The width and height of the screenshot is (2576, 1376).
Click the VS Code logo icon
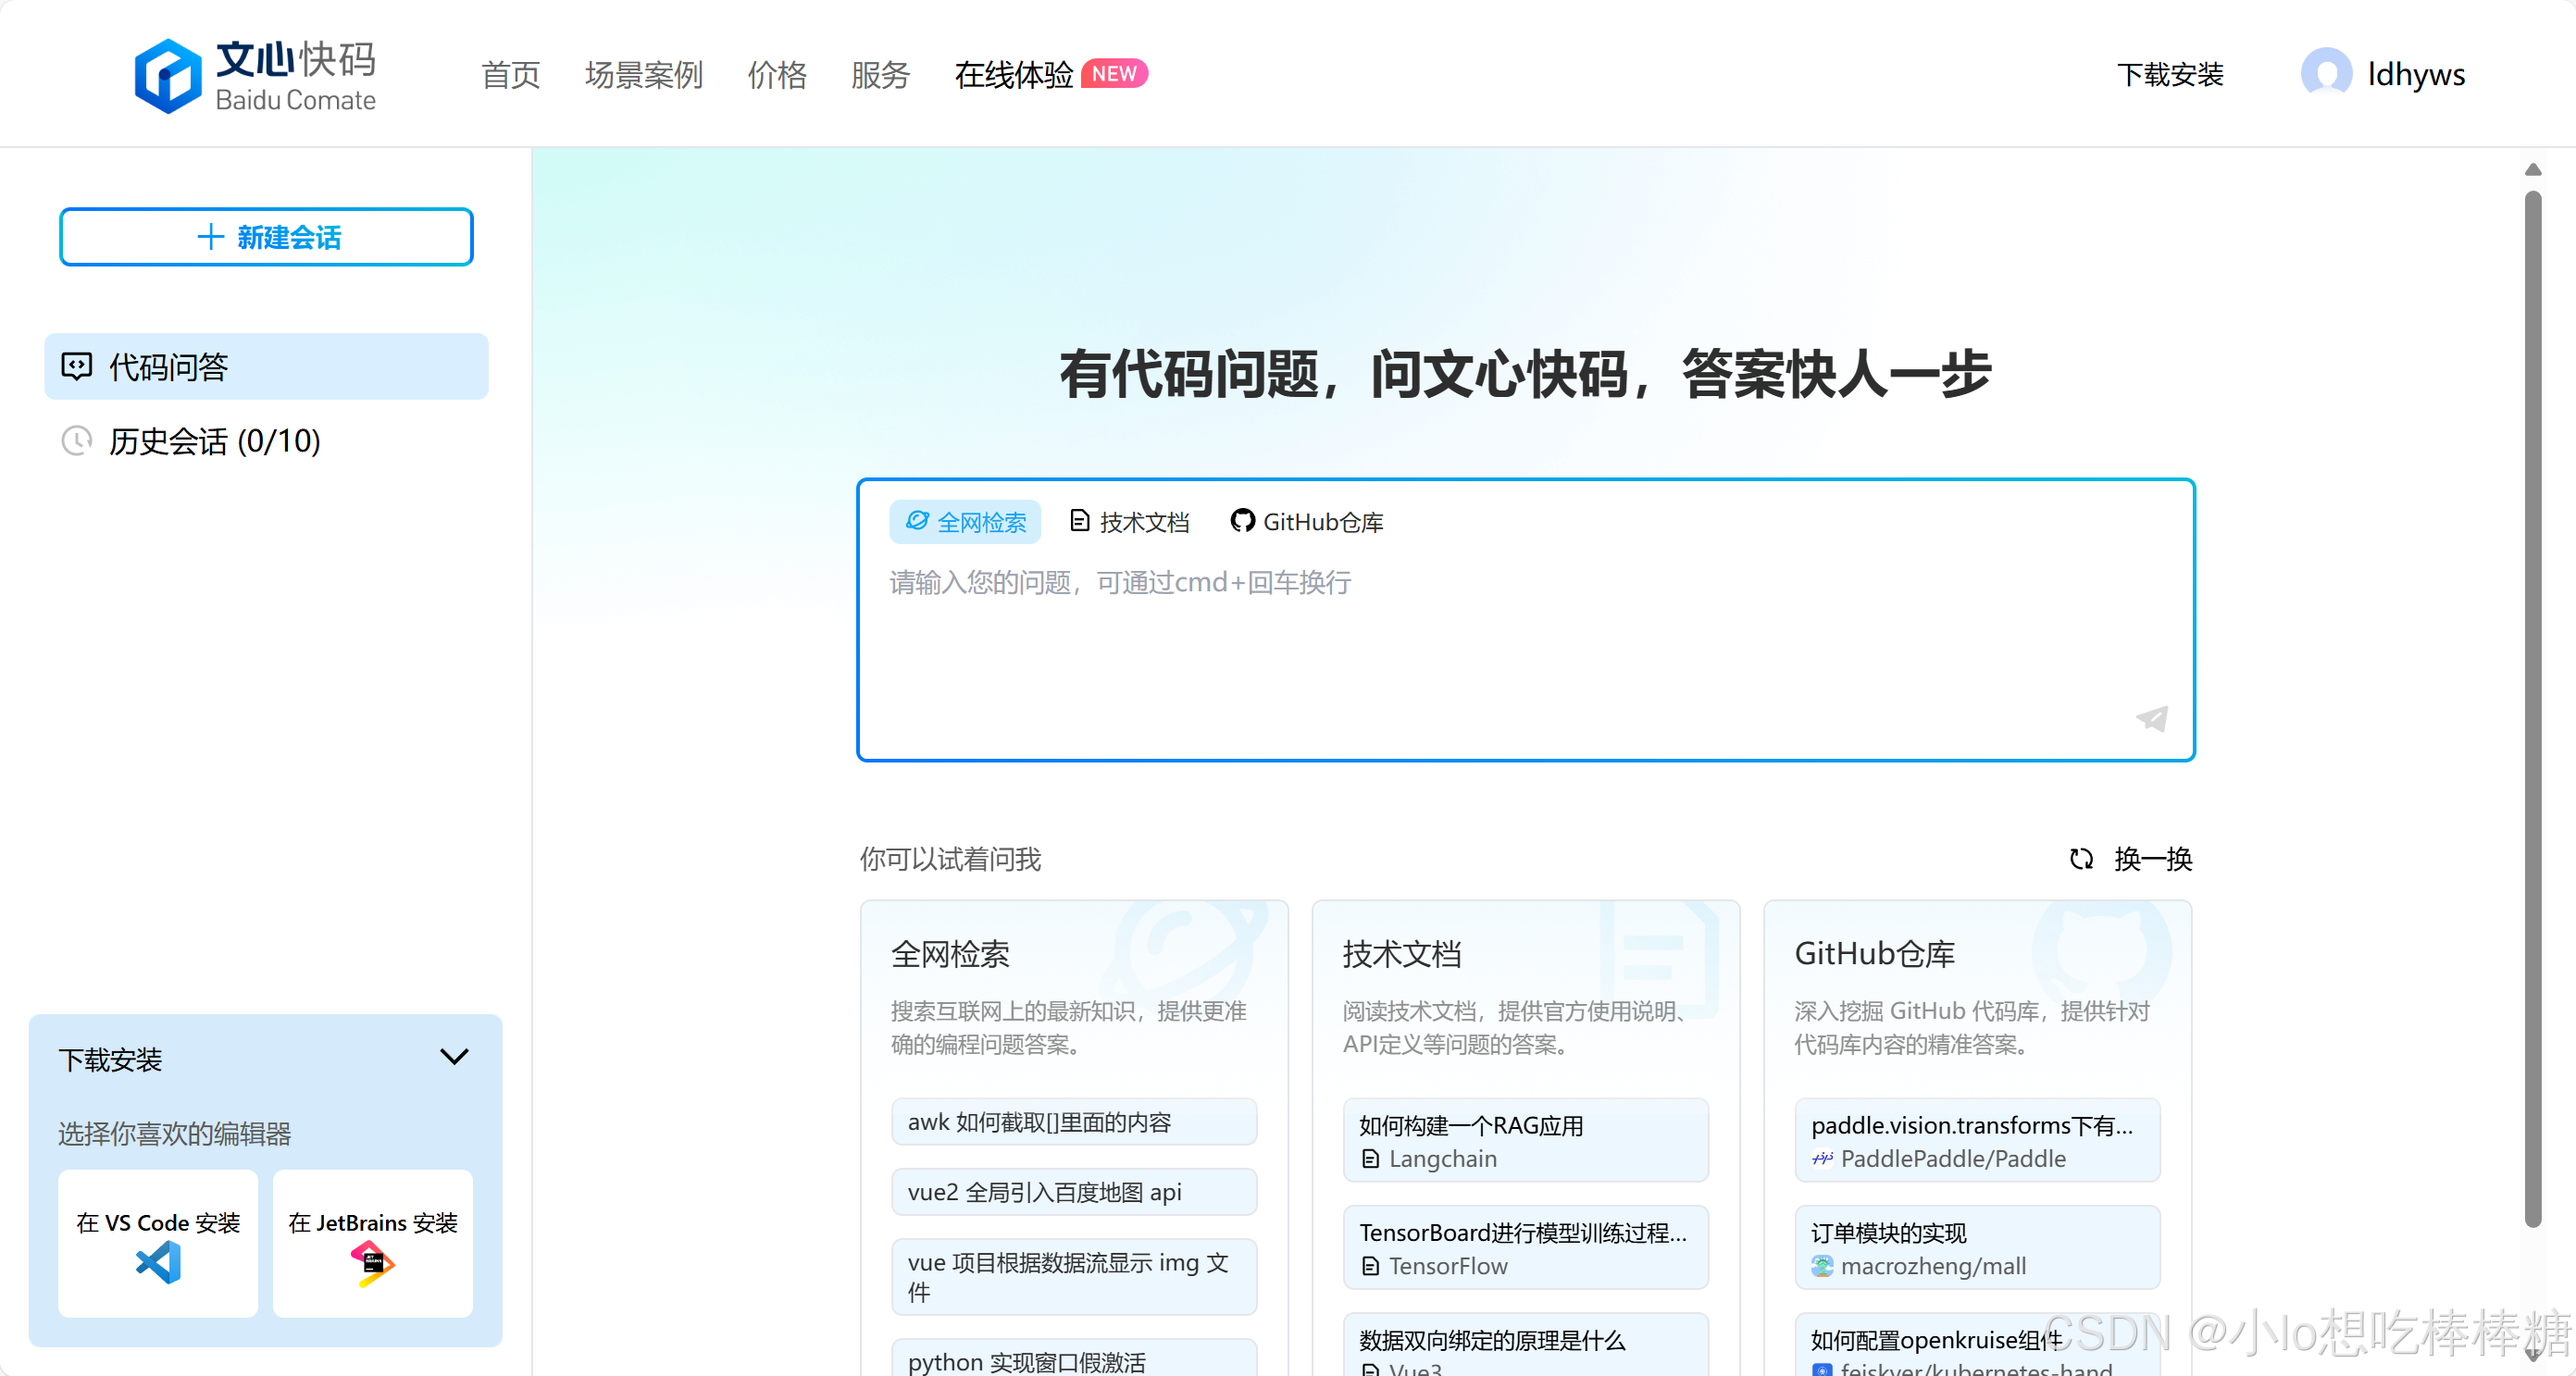[x=158, y=1263]
